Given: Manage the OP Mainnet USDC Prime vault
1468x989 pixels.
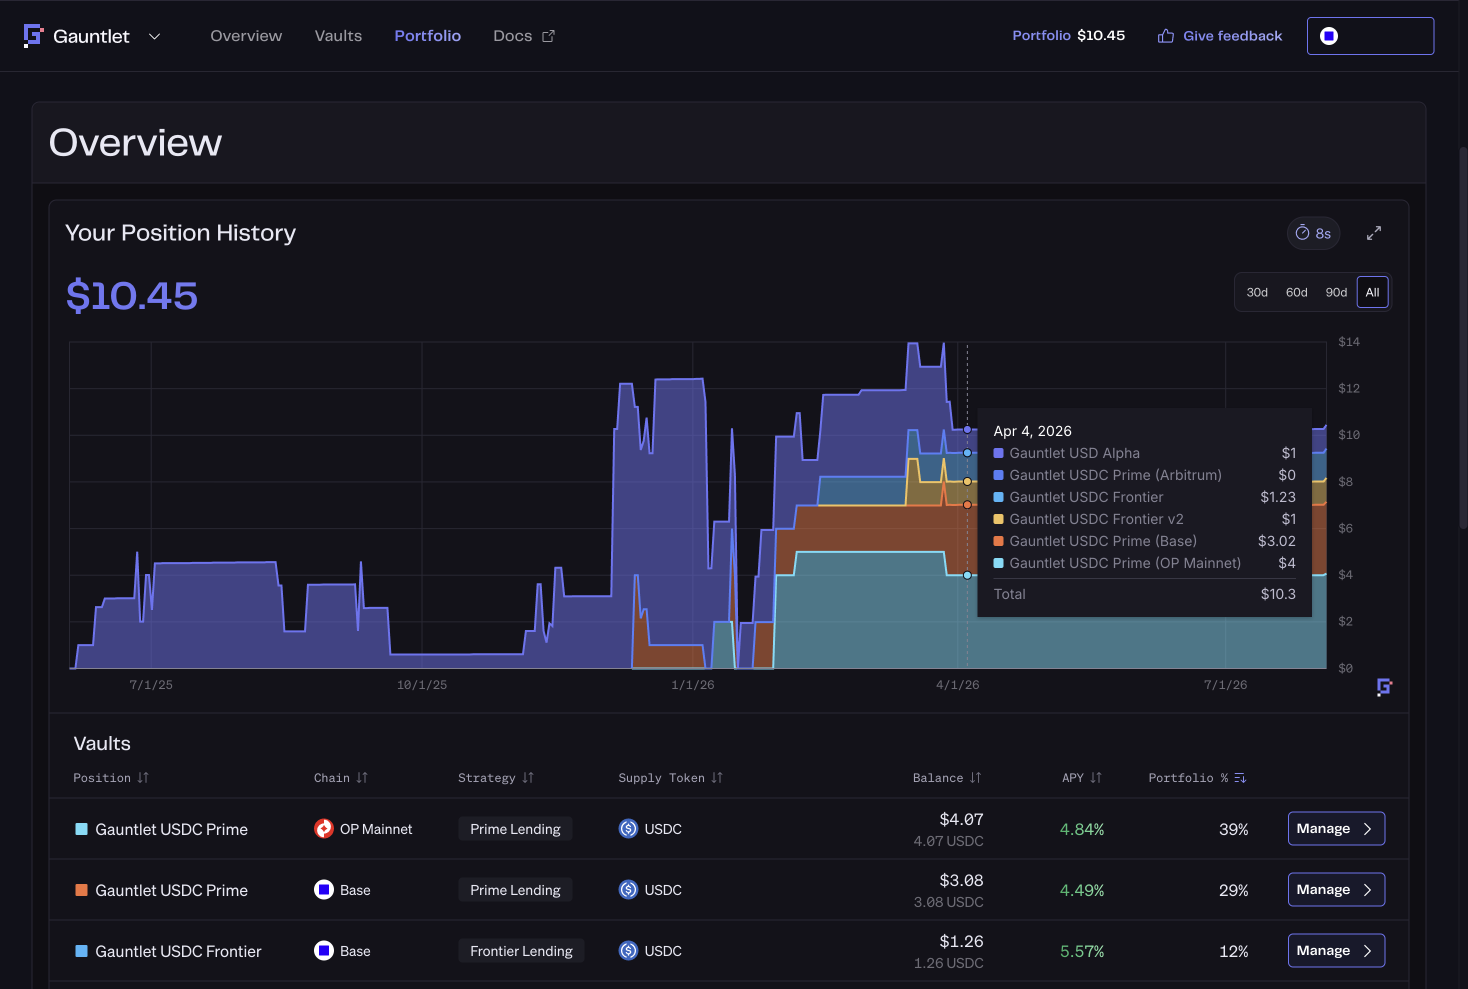Looking at the screenshot, I should coord(1336,829).
